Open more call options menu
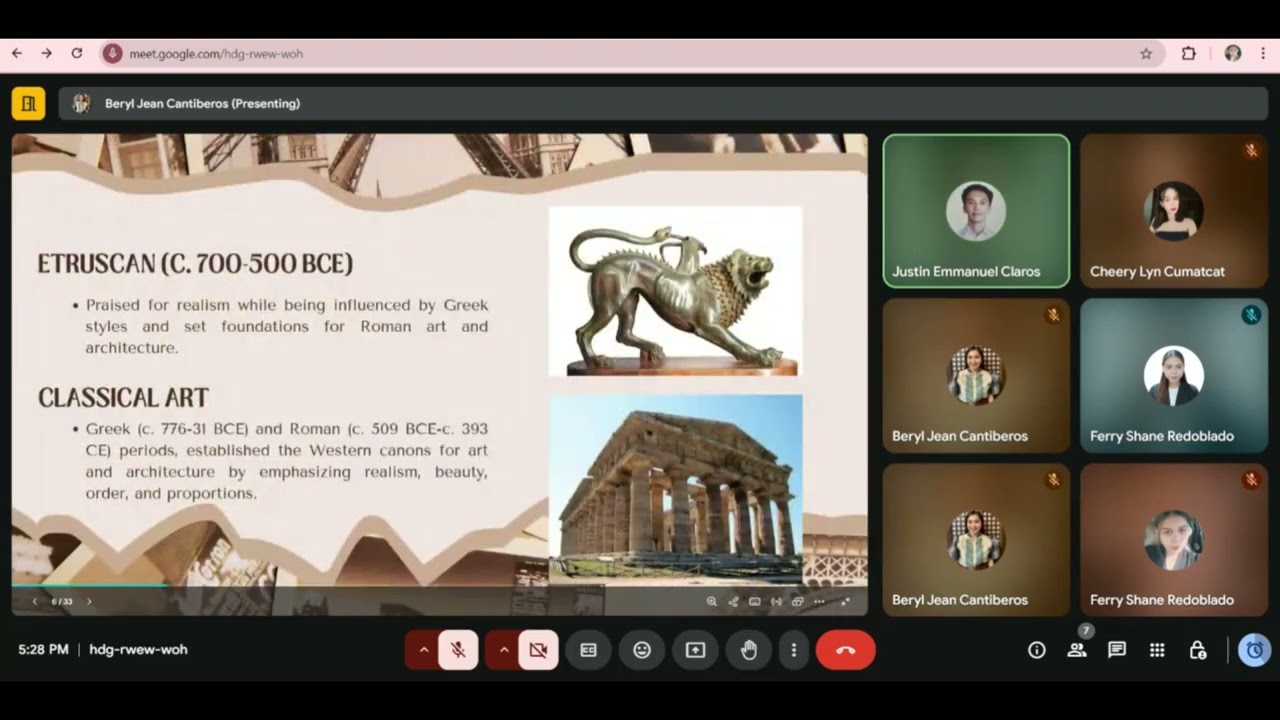1280x720 pixels. coord(794,650)
